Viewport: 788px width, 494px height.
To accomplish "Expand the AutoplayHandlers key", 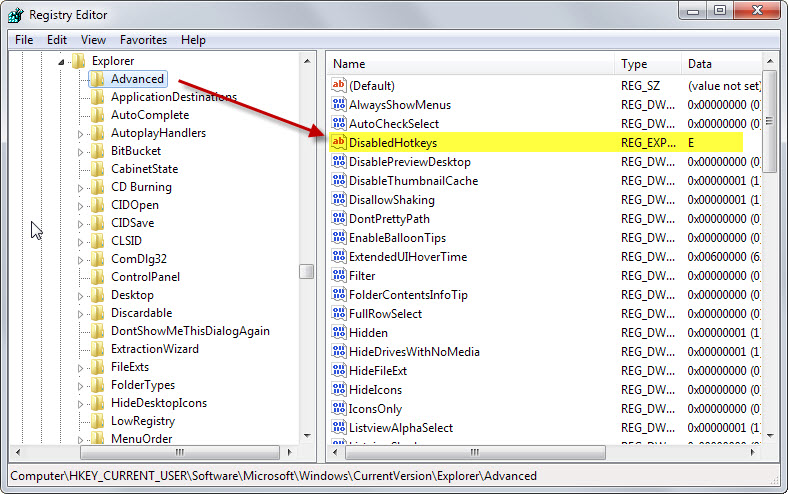I will 80,134.
